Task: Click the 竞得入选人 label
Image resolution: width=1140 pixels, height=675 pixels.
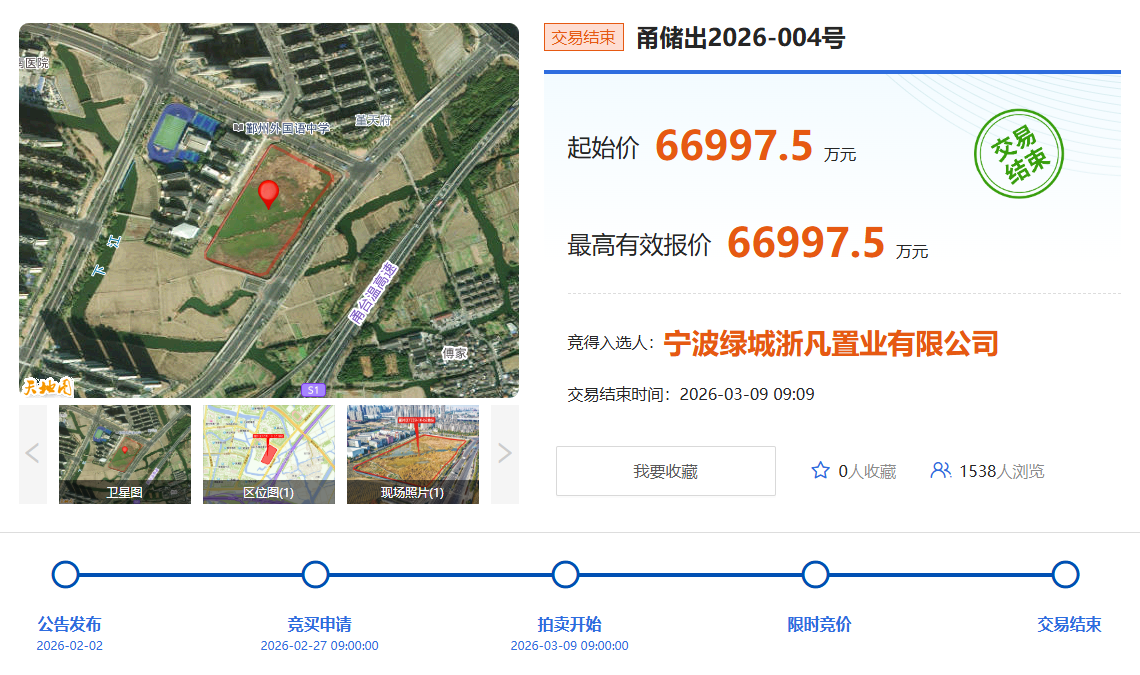Action: point(611,343)
